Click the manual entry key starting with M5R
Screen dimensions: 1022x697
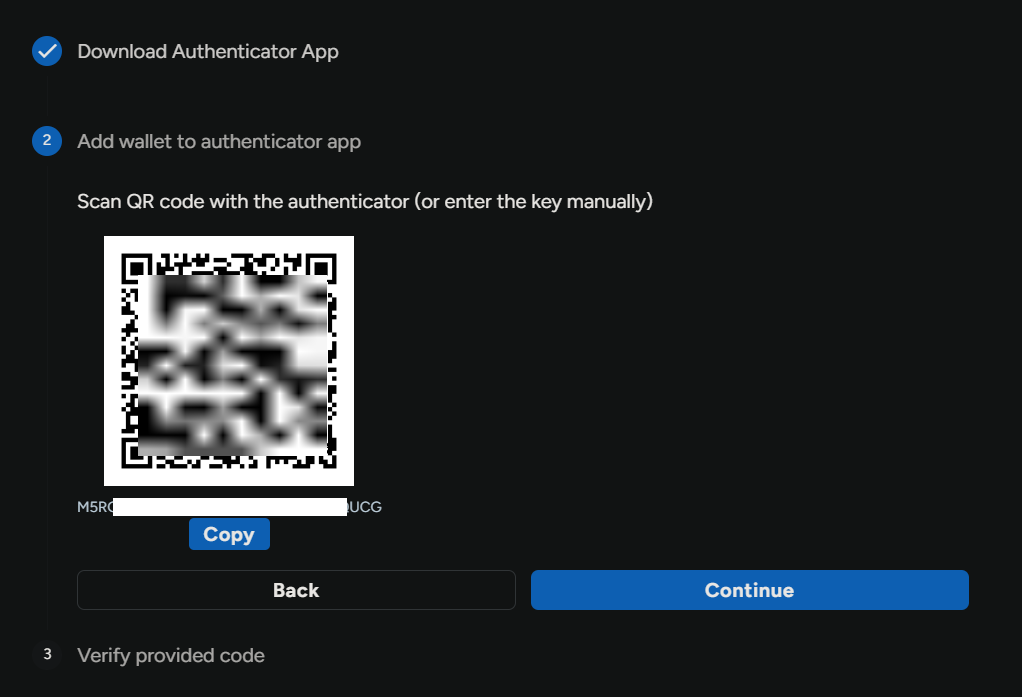coord(92,507)
